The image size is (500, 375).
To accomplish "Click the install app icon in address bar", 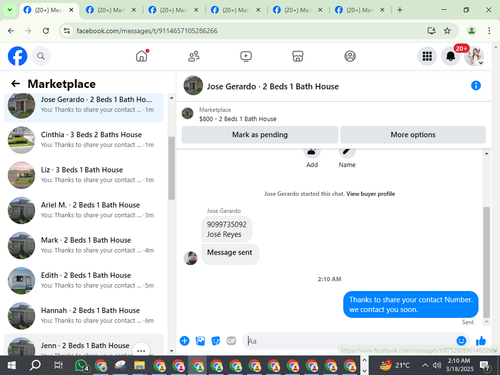I will point(432,31).
